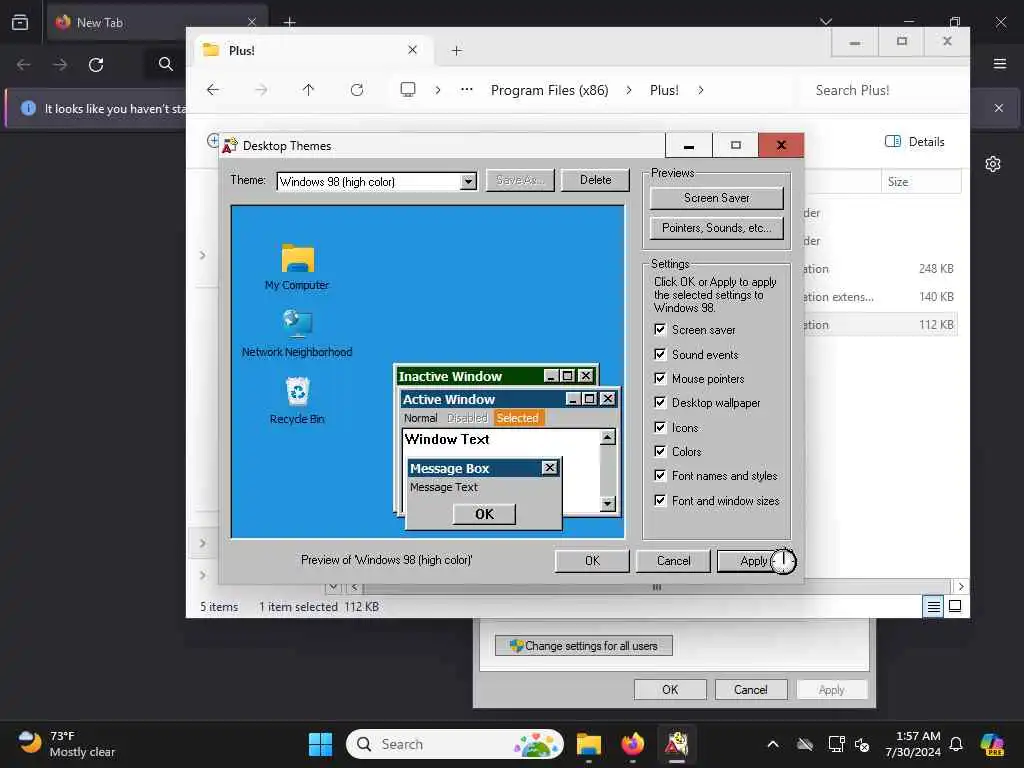Switch Explorer to large thumbnails view

(955, 607)
